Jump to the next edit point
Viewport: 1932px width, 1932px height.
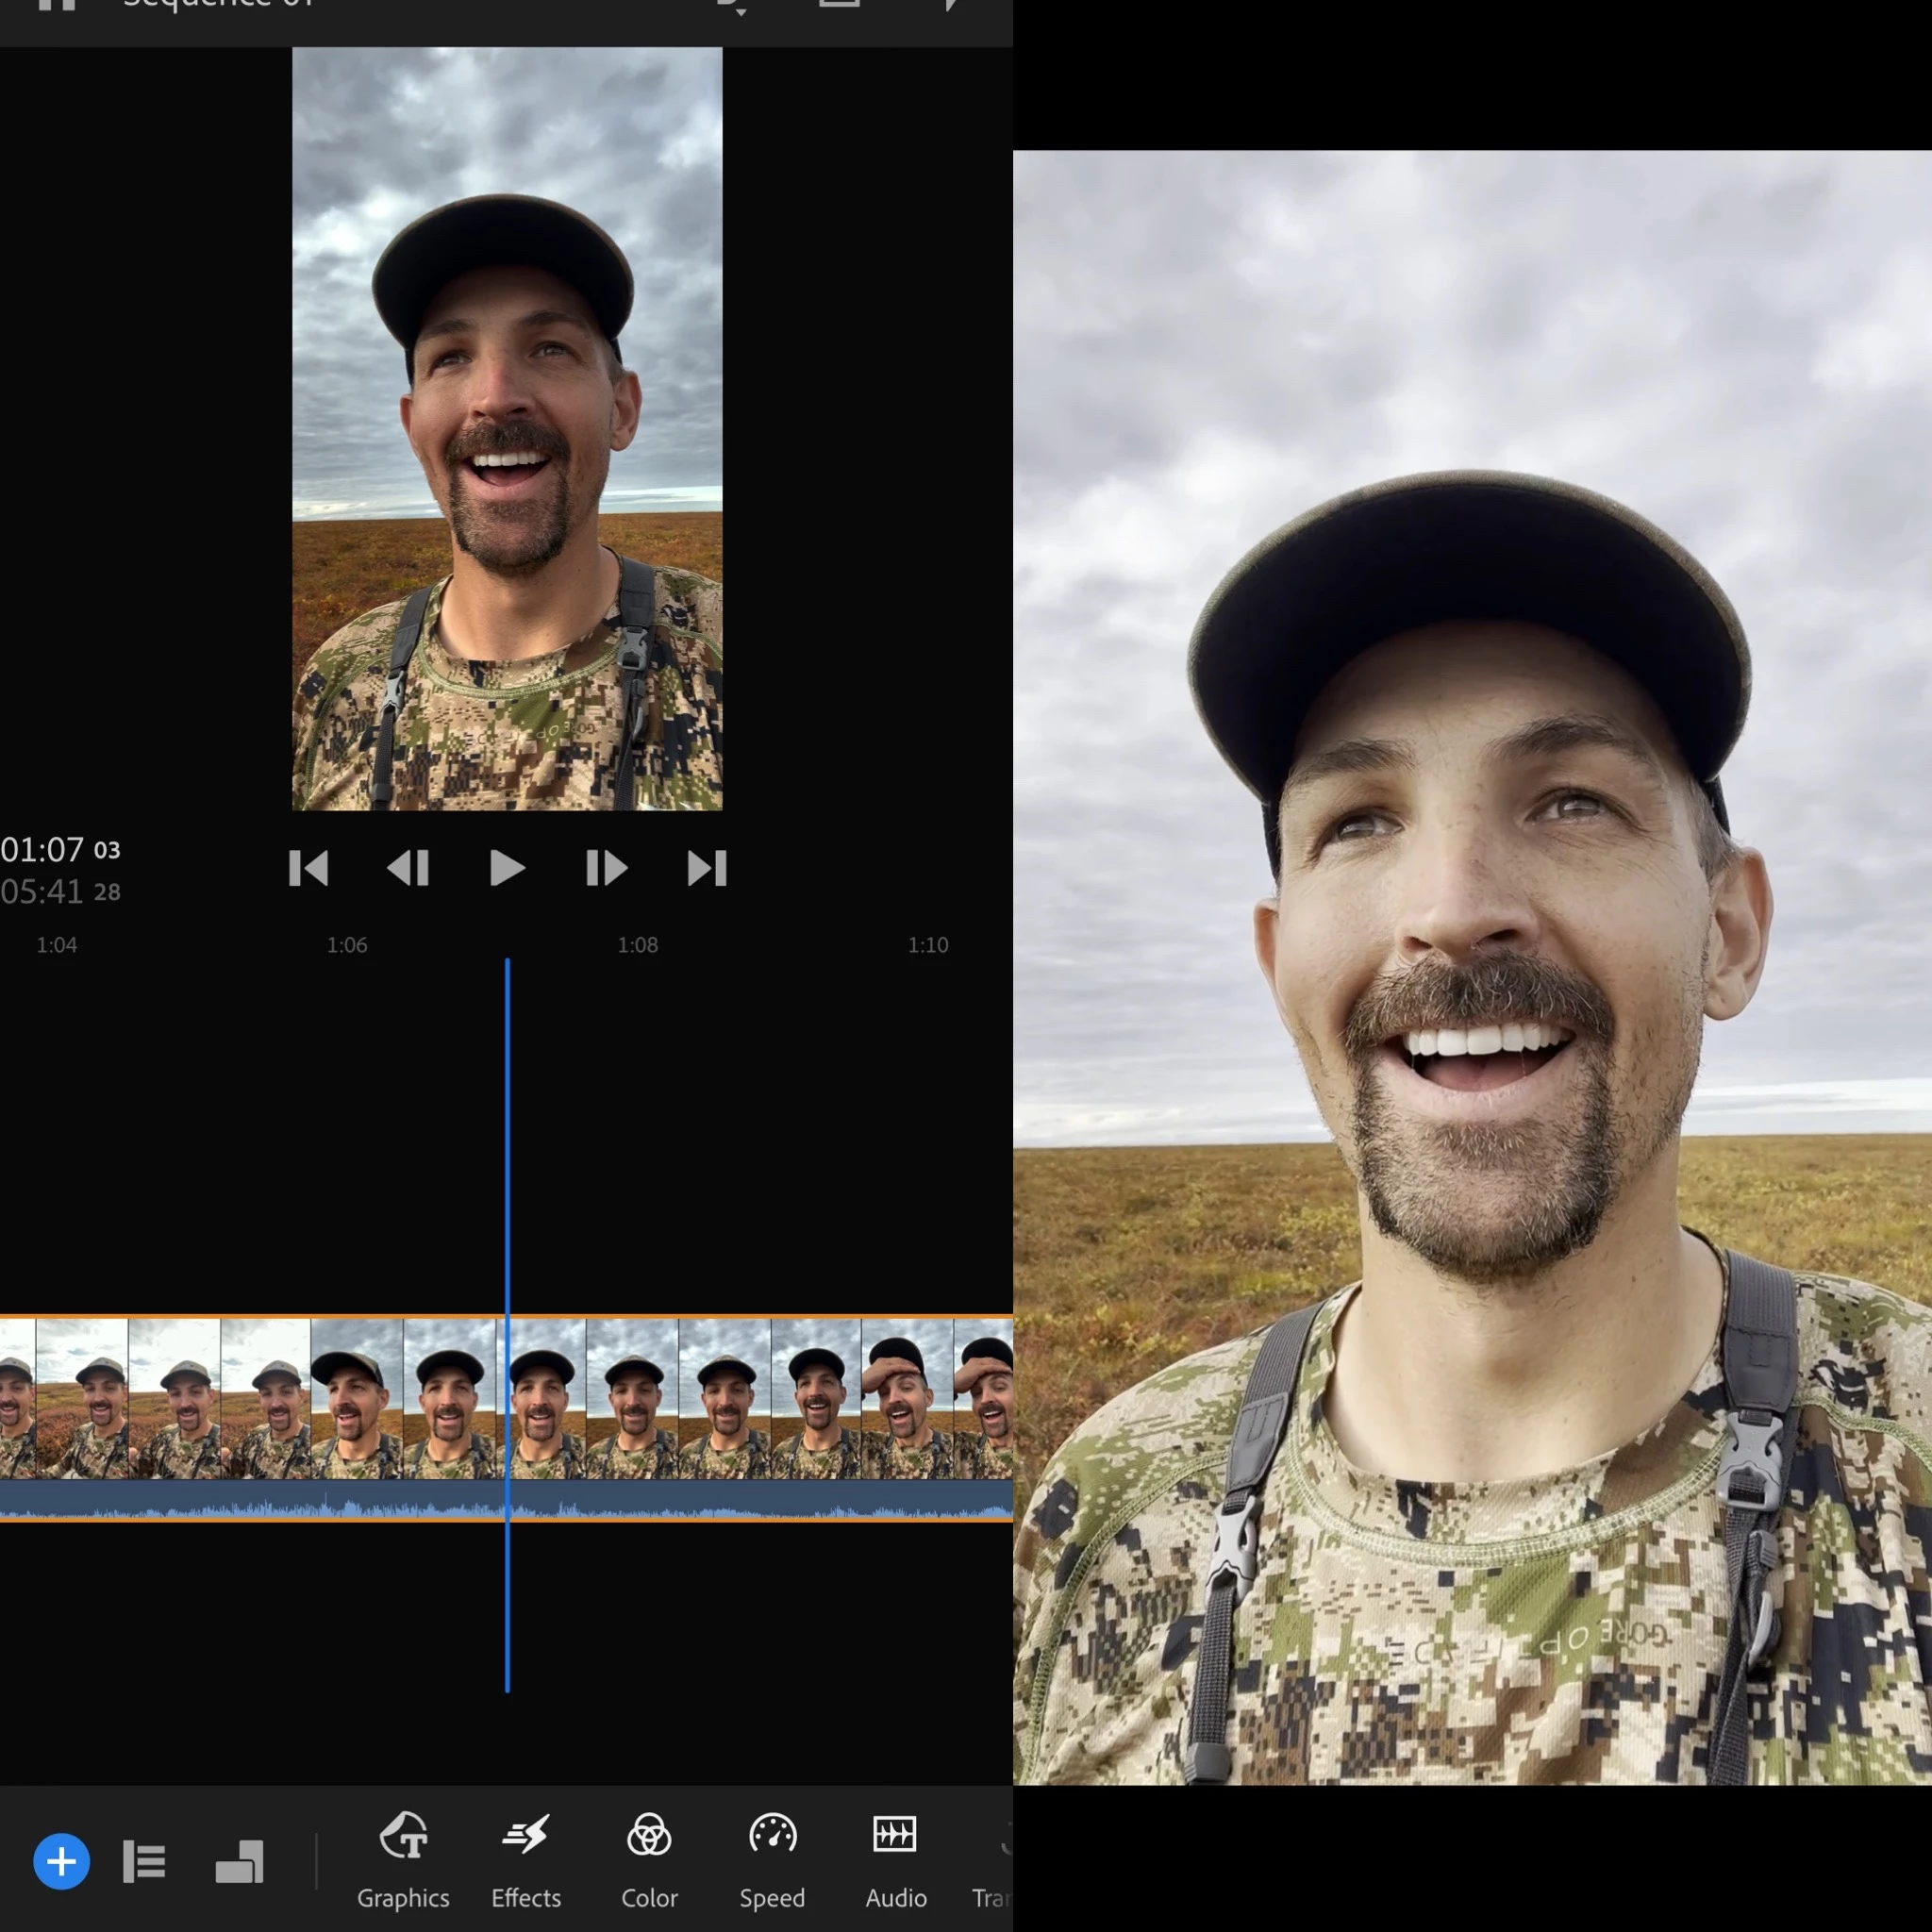[706, 868]
